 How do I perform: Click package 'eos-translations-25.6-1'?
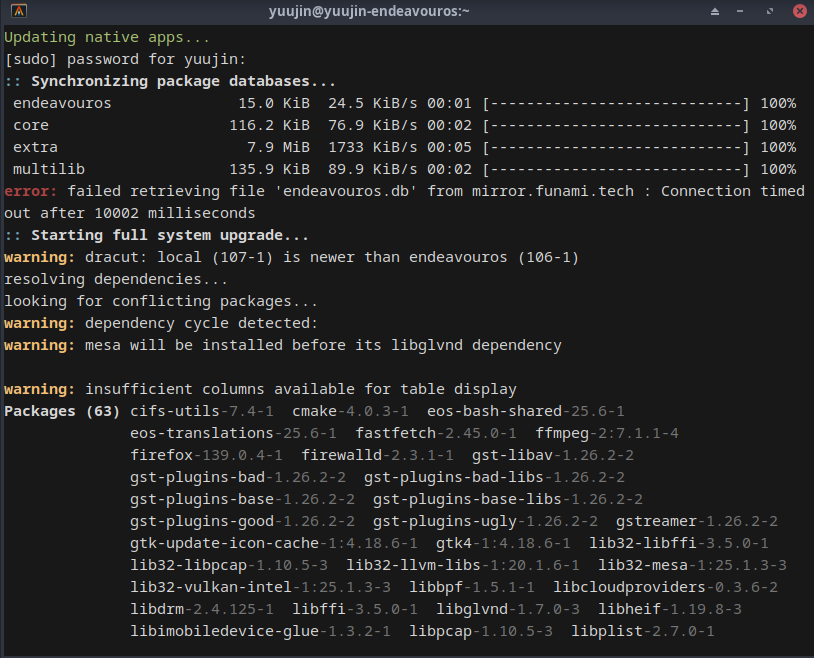coord(233,433)
